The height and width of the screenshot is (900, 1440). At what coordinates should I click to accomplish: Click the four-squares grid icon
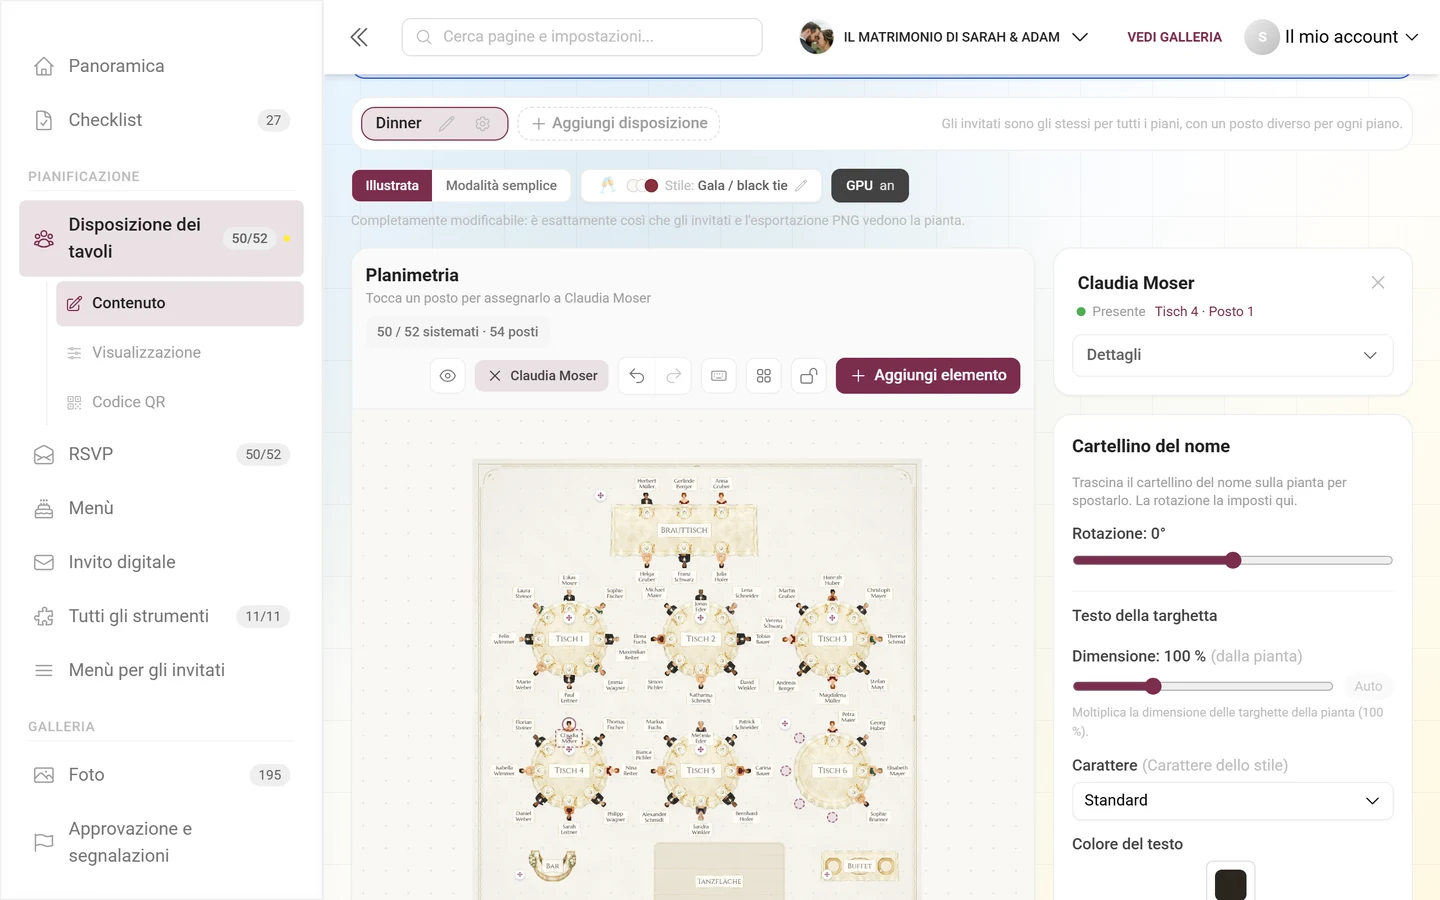(x=764, y=376)
